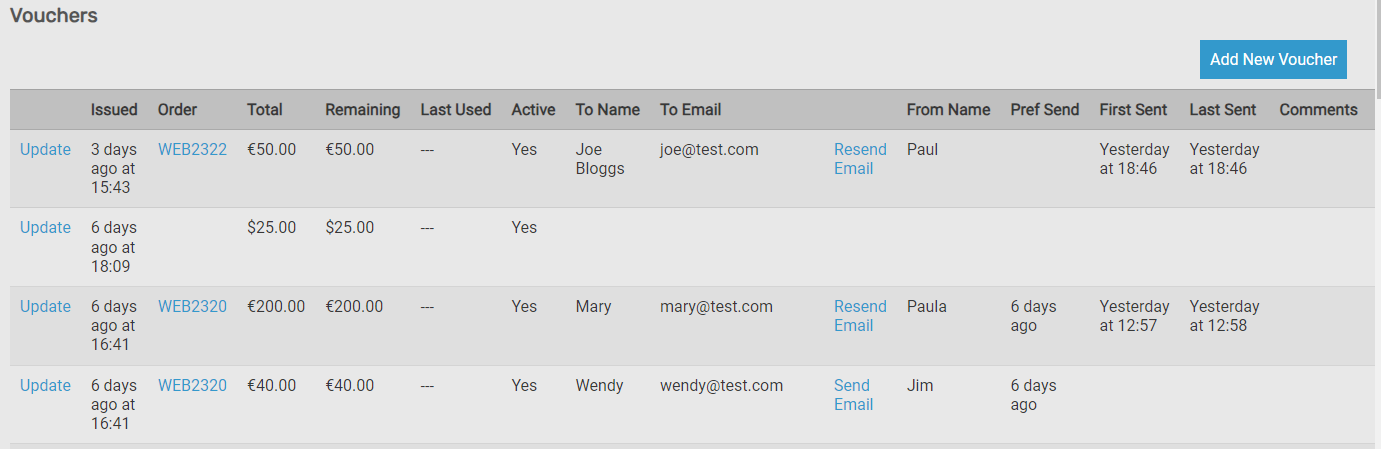Open order WEB2320 in Mary's row
1381x449 pixels.
pyautogui.click(x=192, y=306)
